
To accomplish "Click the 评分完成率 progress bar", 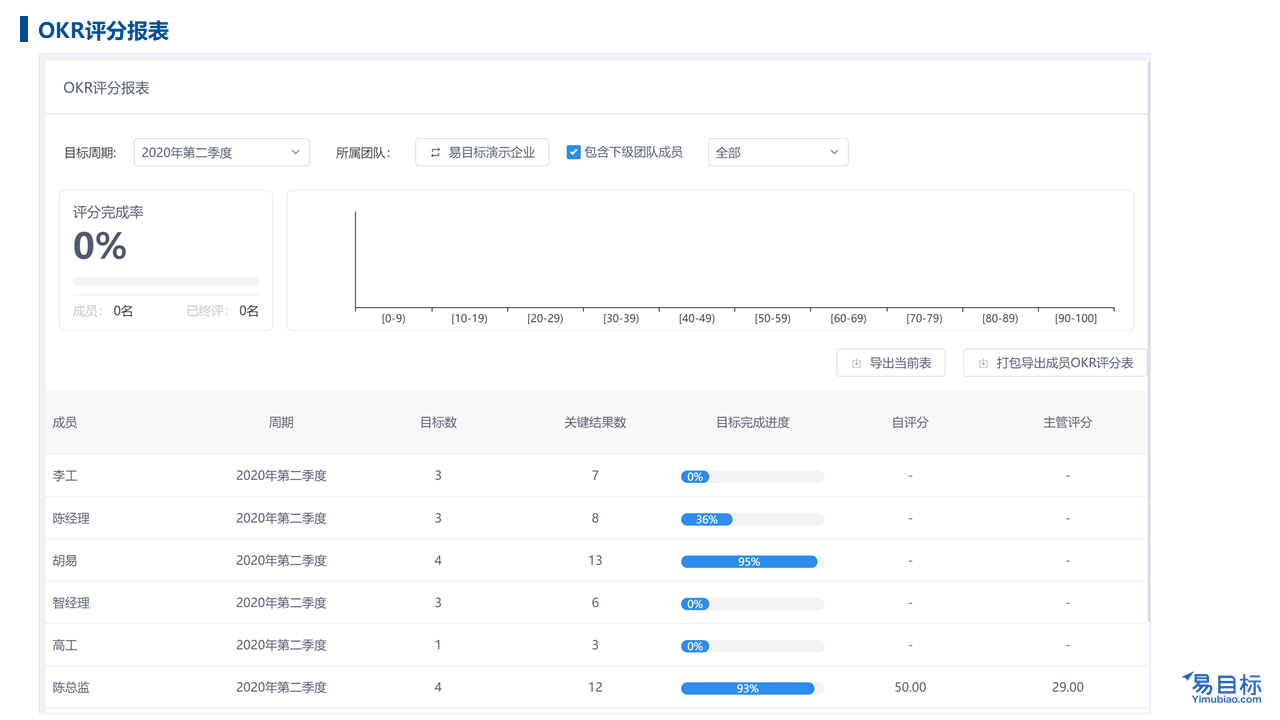I will (166, 281).
